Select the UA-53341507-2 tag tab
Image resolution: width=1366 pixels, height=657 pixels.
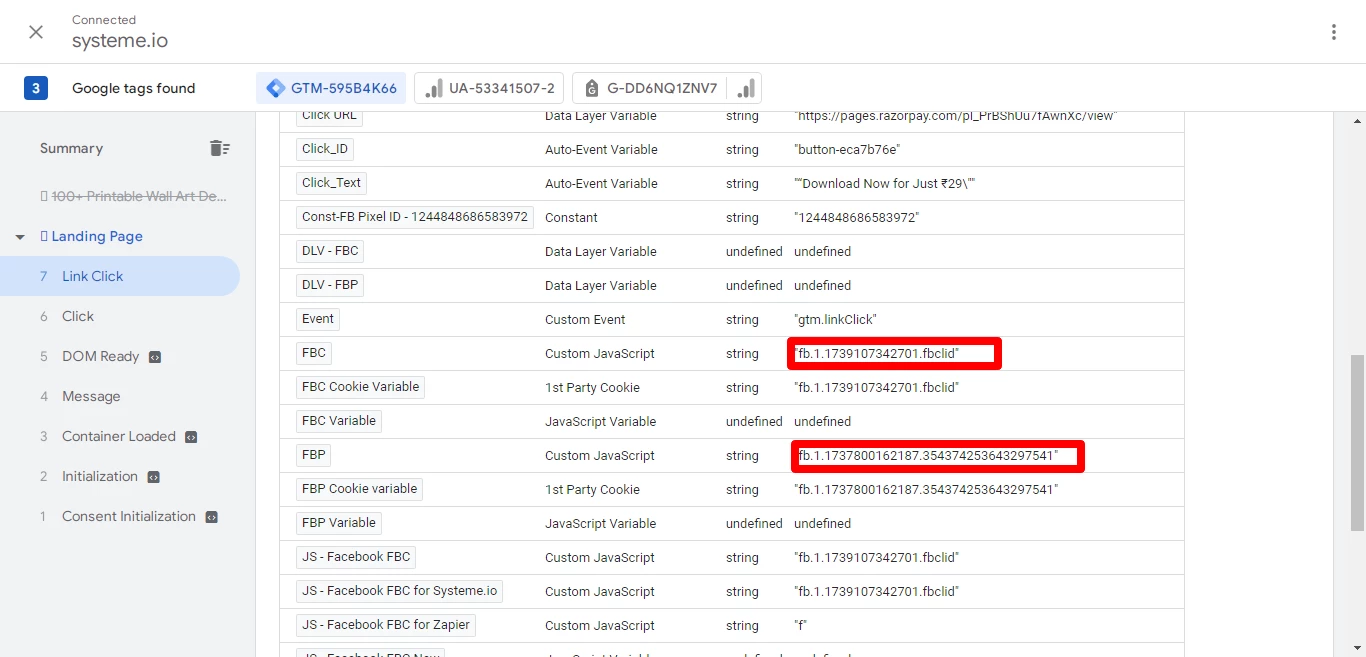(489, 88)
